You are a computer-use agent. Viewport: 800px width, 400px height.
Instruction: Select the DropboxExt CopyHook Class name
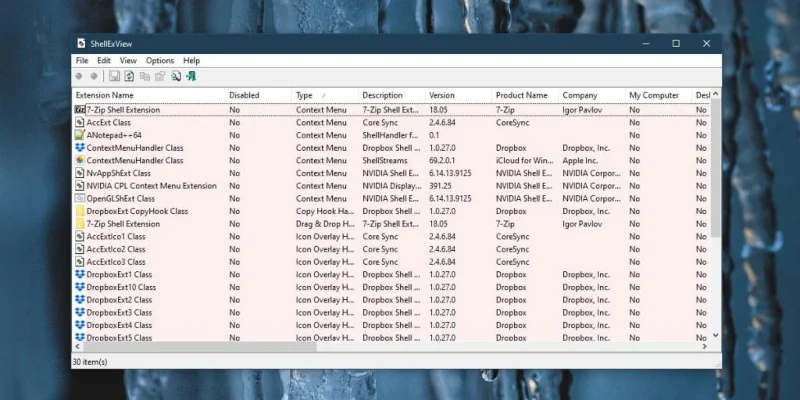pos(137,211)
